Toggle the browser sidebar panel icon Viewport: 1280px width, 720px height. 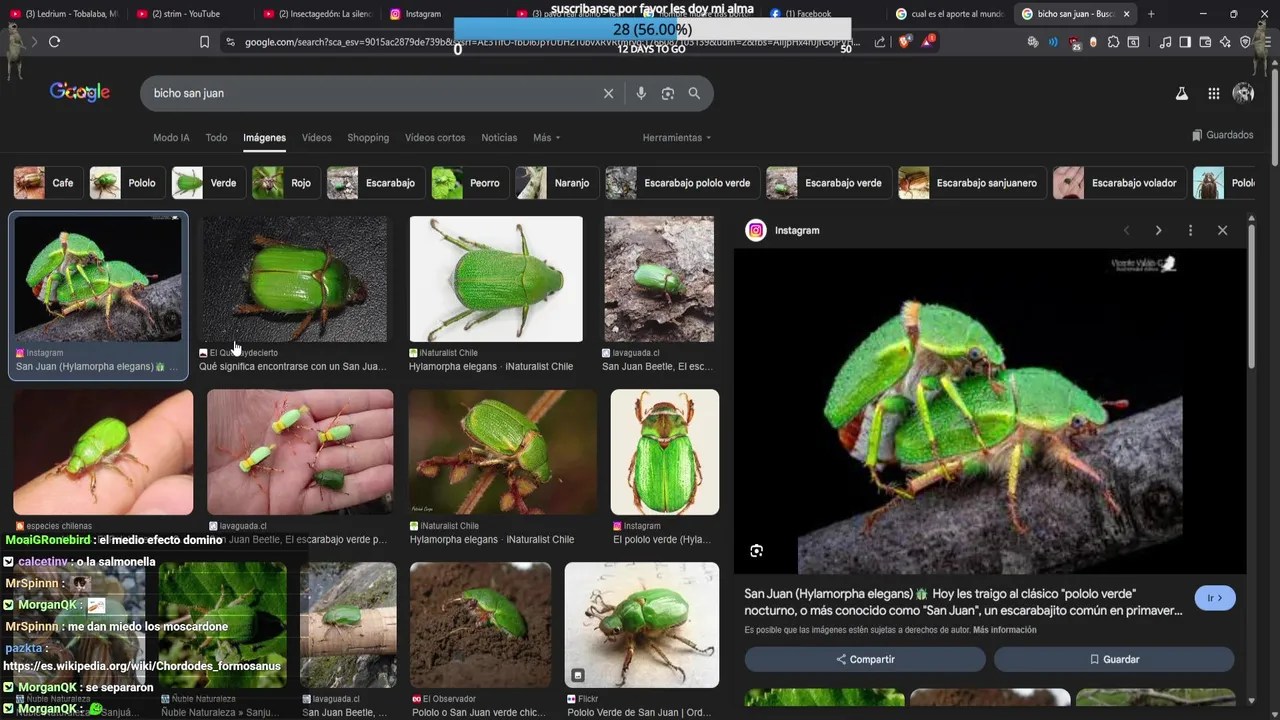(1185, 42)
